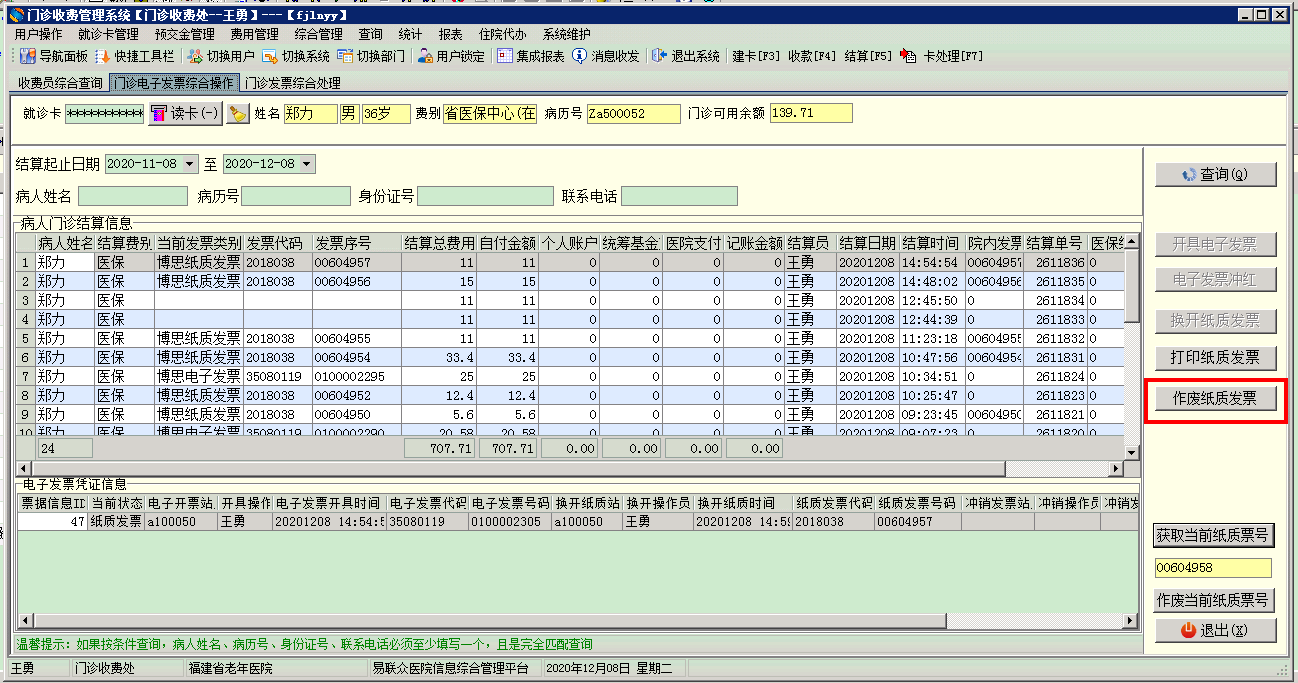Viewport: 1298px width, 683px height.
Task: Select settlement time cell 12:45:50
Action: pos(930,300)
